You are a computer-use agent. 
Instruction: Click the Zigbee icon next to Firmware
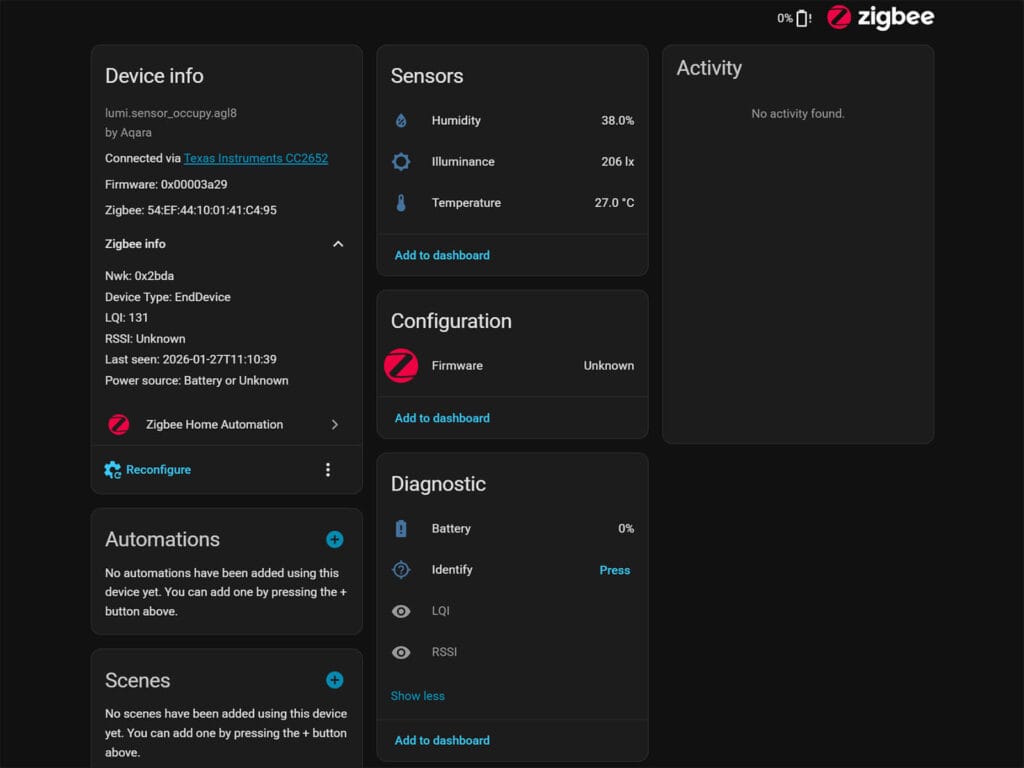pos(400,365)
